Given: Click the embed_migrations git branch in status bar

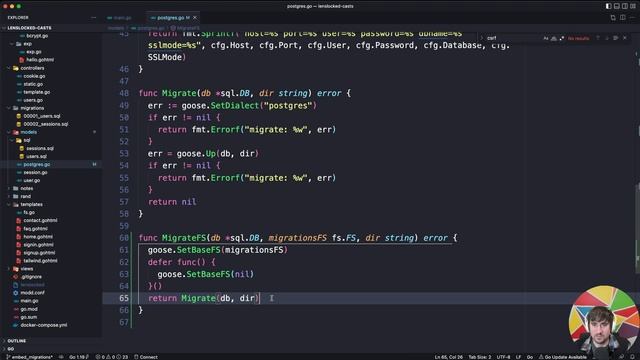Looking at the screenshot, I should pyautogui.click(x=29, y=357).
